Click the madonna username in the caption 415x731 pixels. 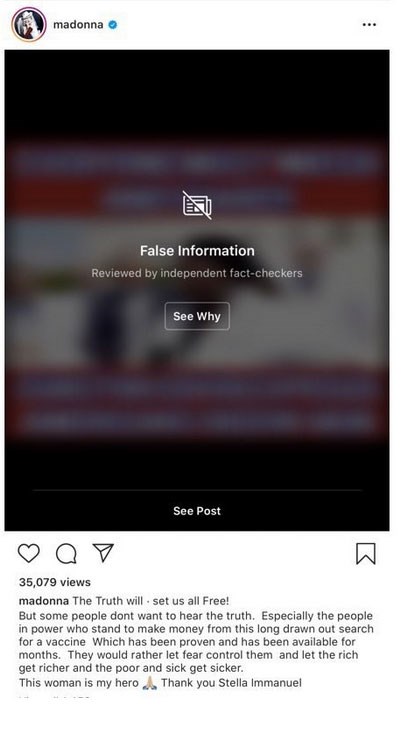tap(44, 601)
